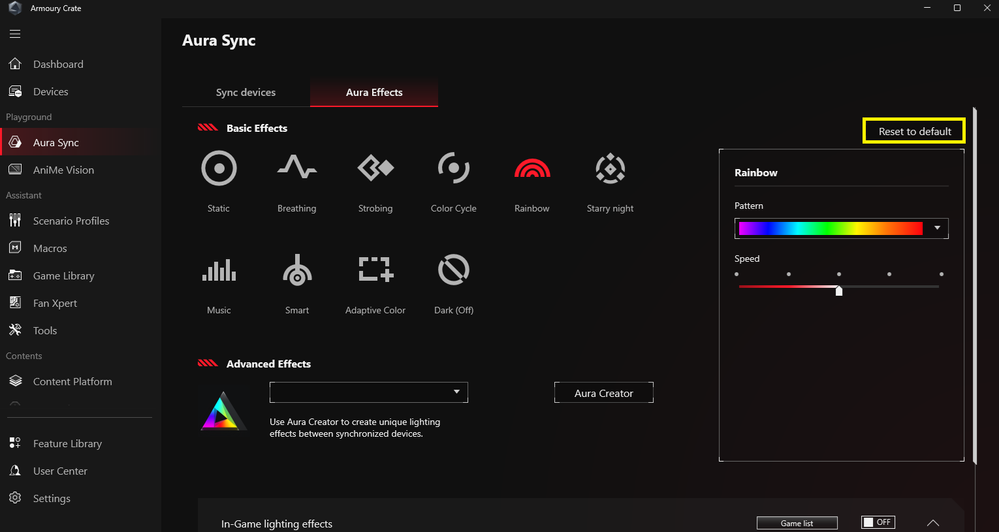Collapse the In-Game lighting effects section

[933, 523]
